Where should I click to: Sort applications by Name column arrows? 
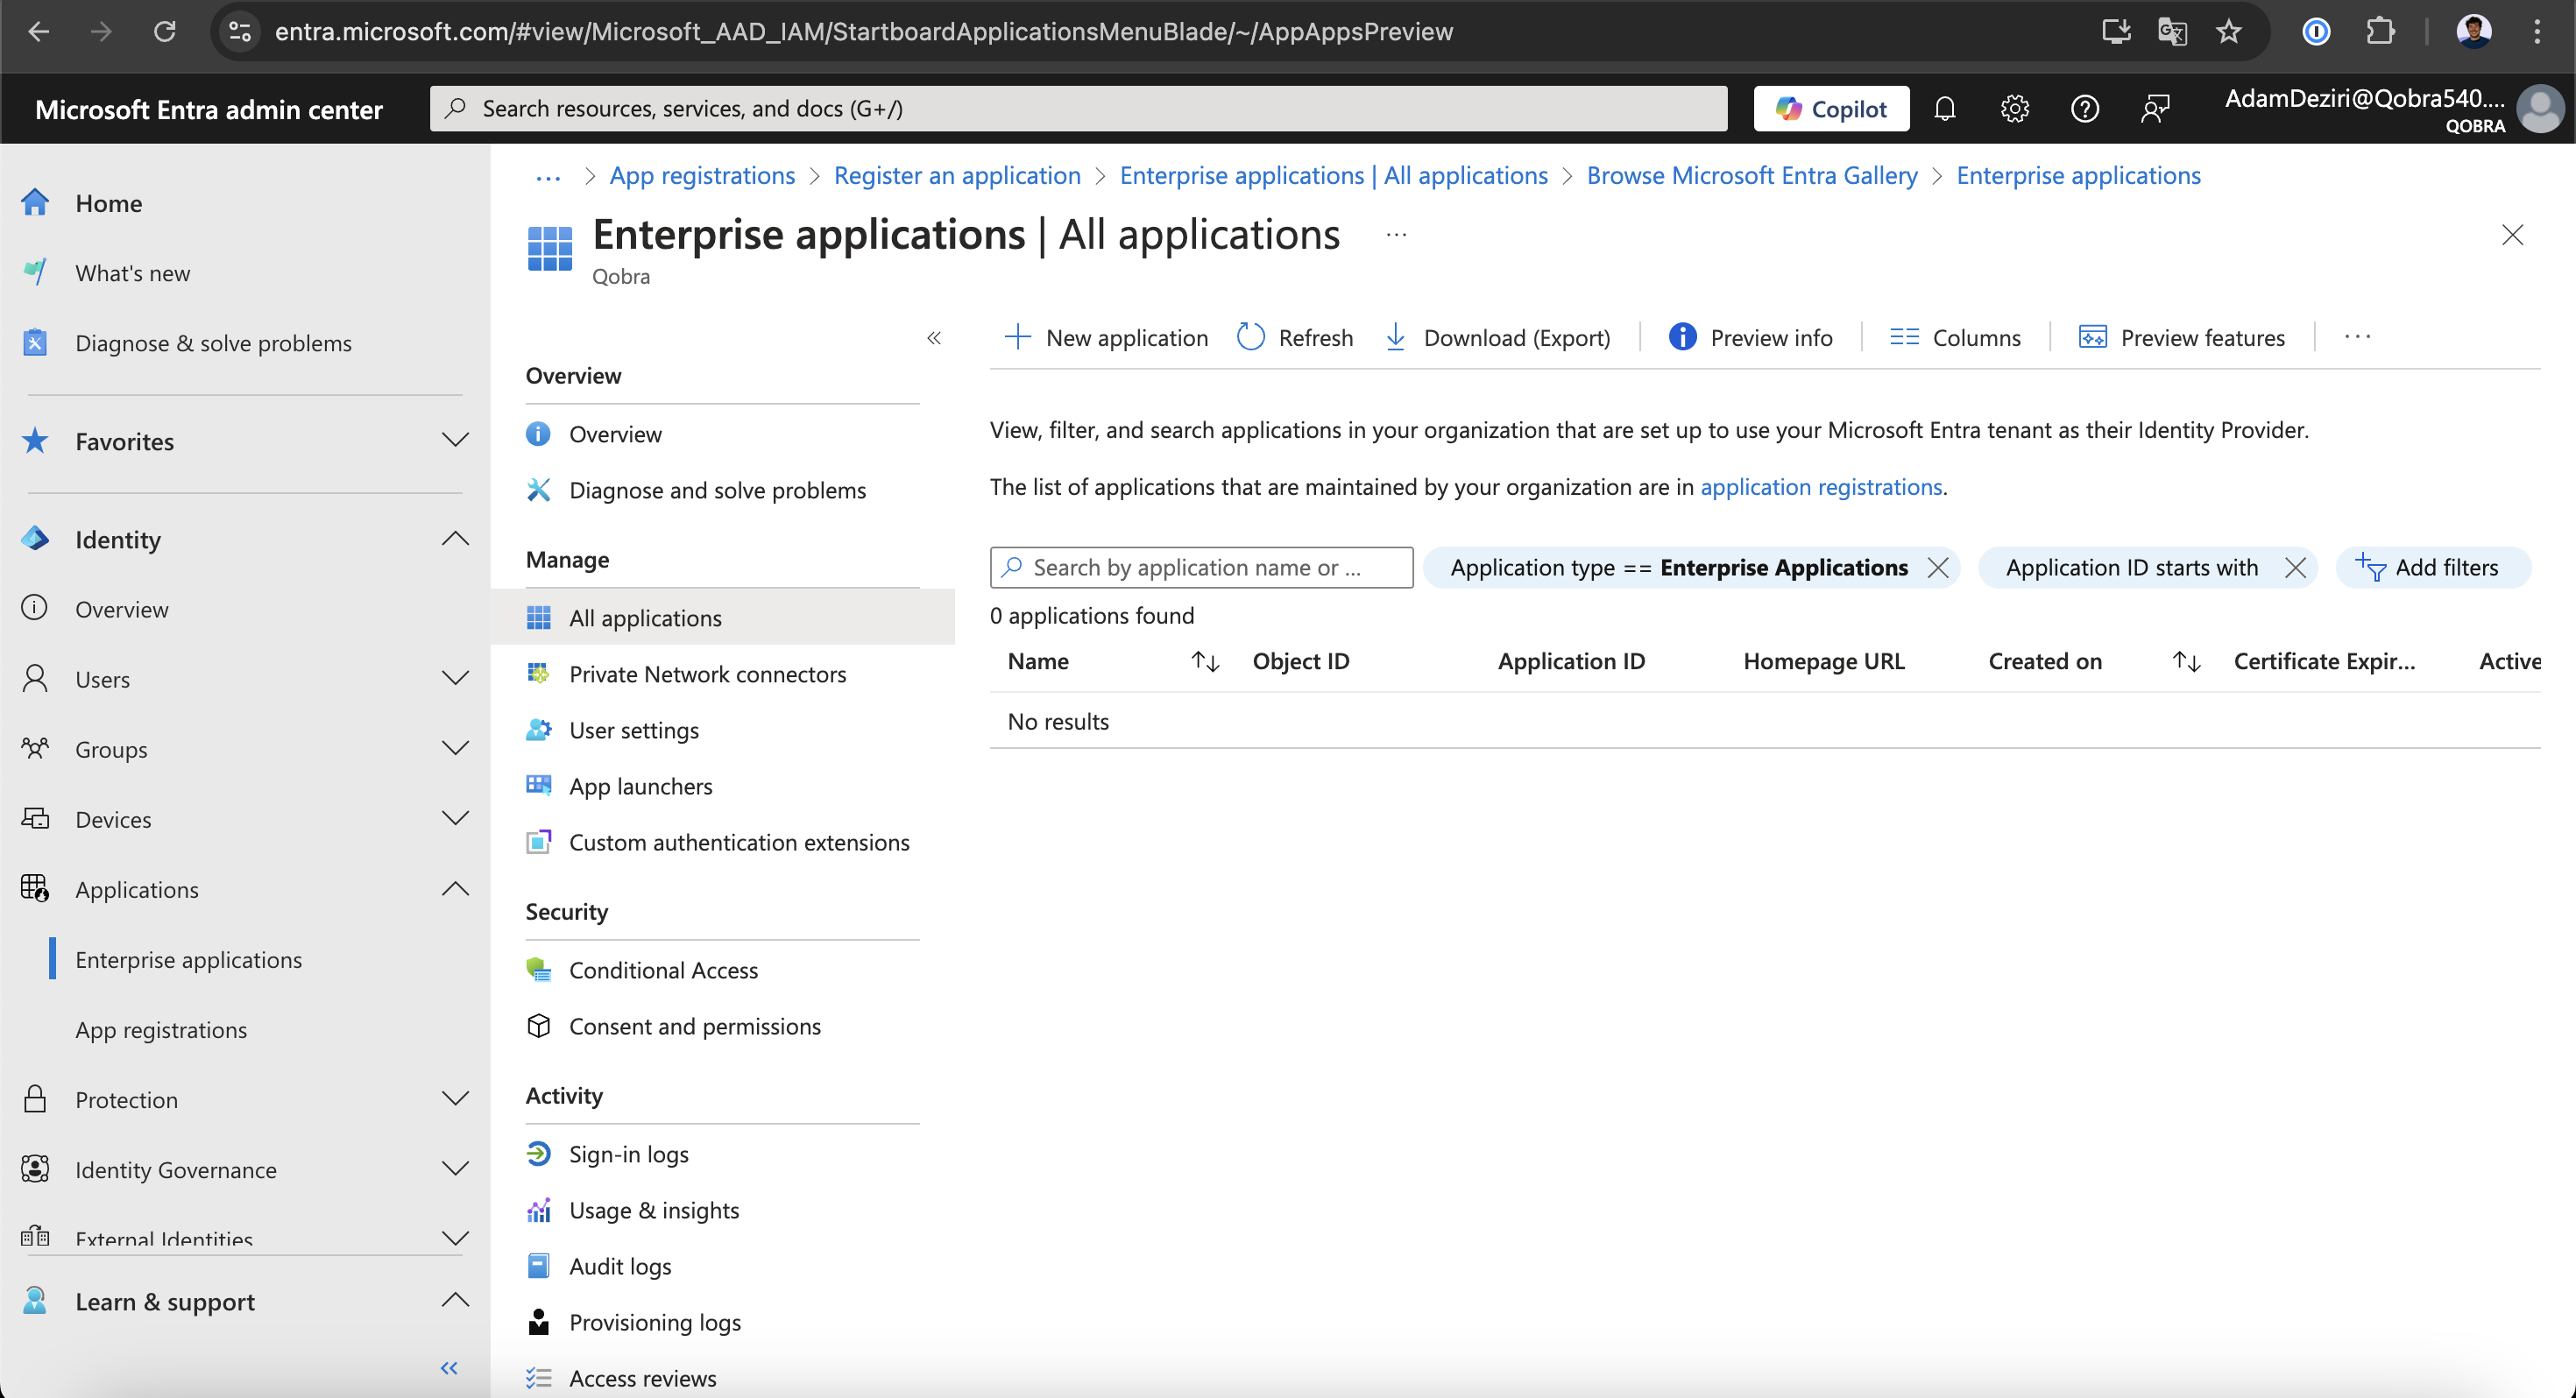click(x=1205, y=661)
